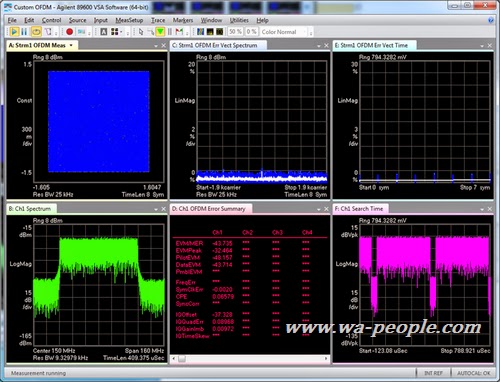Click the band power markers icon

pos(170,32)
